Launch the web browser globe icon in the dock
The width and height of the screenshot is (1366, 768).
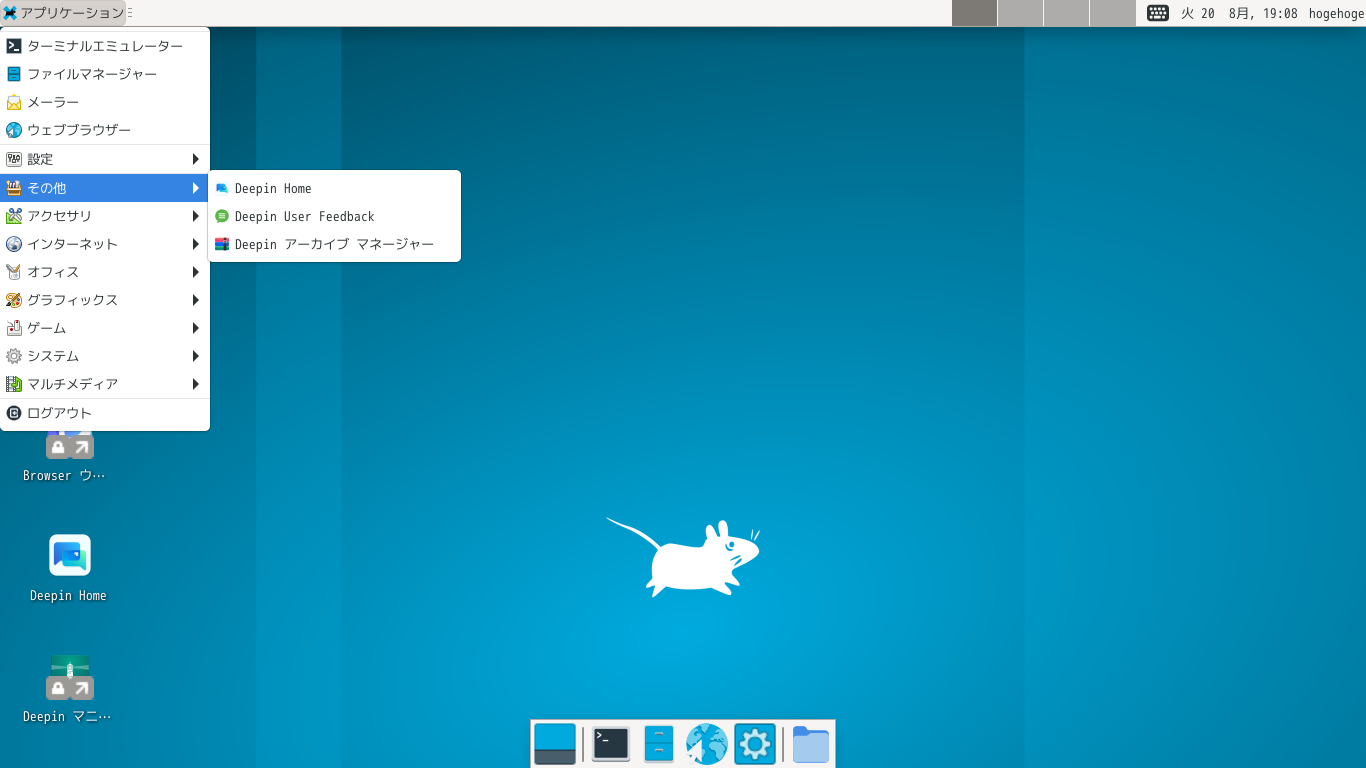pos(706,744)
